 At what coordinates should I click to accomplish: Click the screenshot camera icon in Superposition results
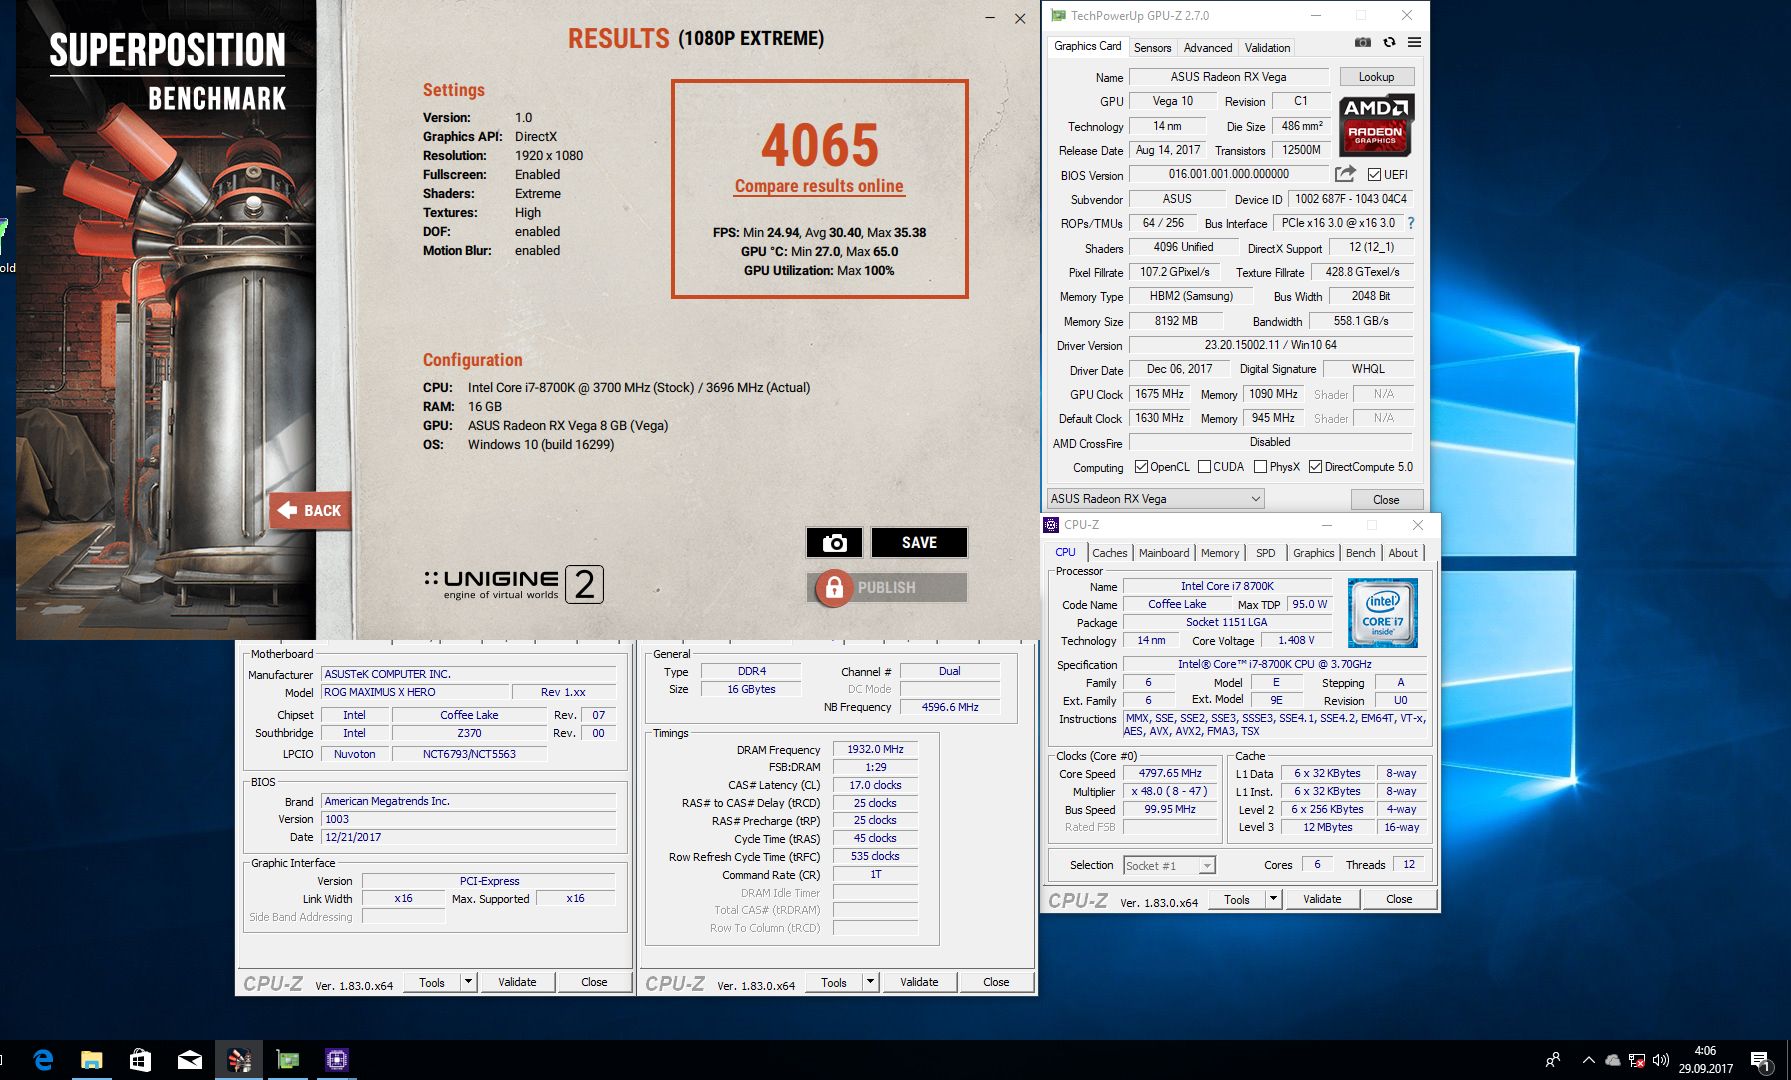834,542
